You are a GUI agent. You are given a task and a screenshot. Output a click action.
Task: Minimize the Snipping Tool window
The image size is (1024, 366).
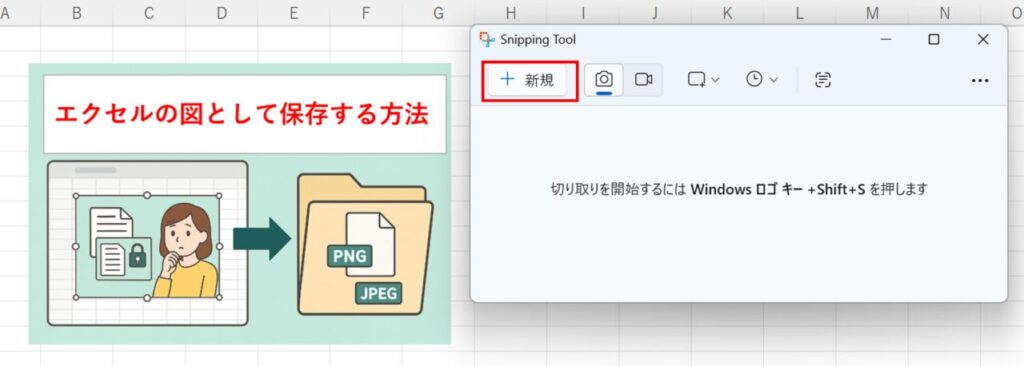(x=886, y=40)
